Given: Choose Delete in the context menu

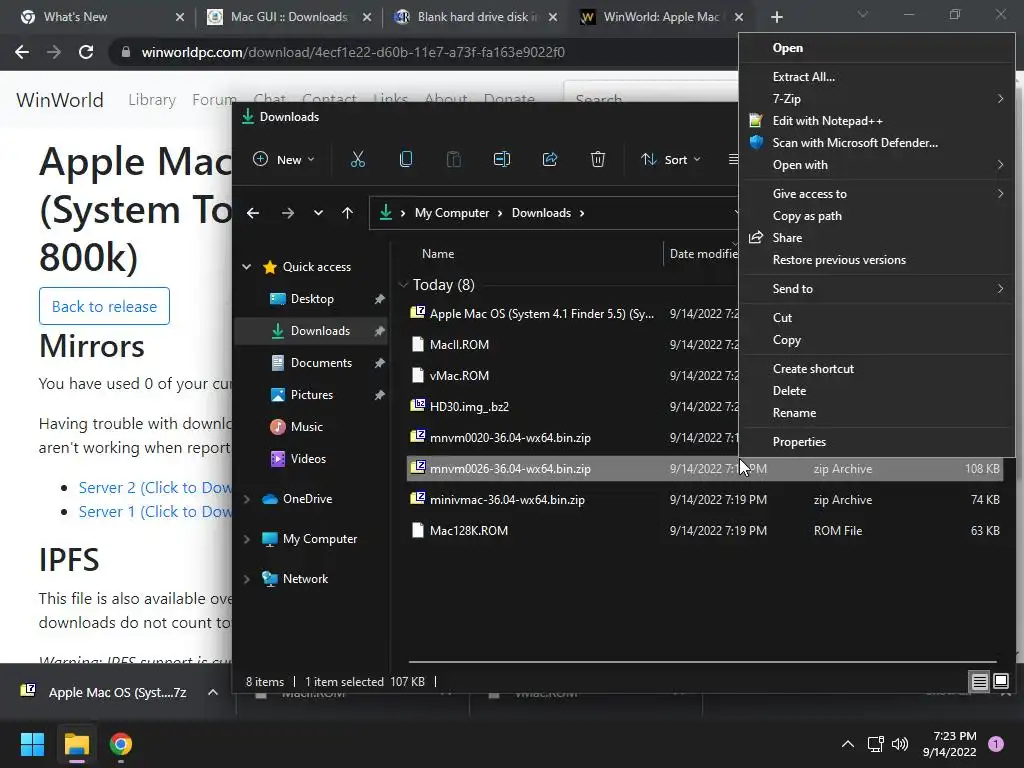Looking at the screenshot, I should point(876,391).
